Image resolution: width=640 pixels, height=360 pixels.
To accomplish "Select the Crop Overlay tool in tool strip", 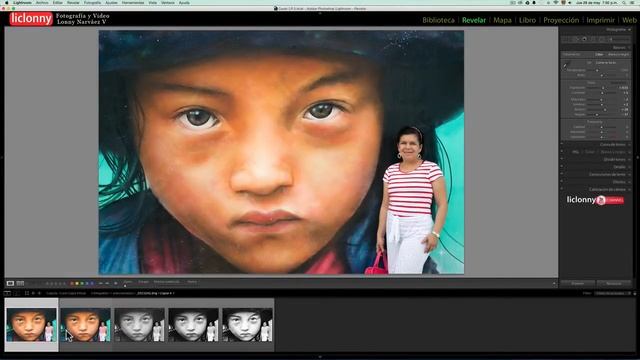I will (x=575, y=39).
